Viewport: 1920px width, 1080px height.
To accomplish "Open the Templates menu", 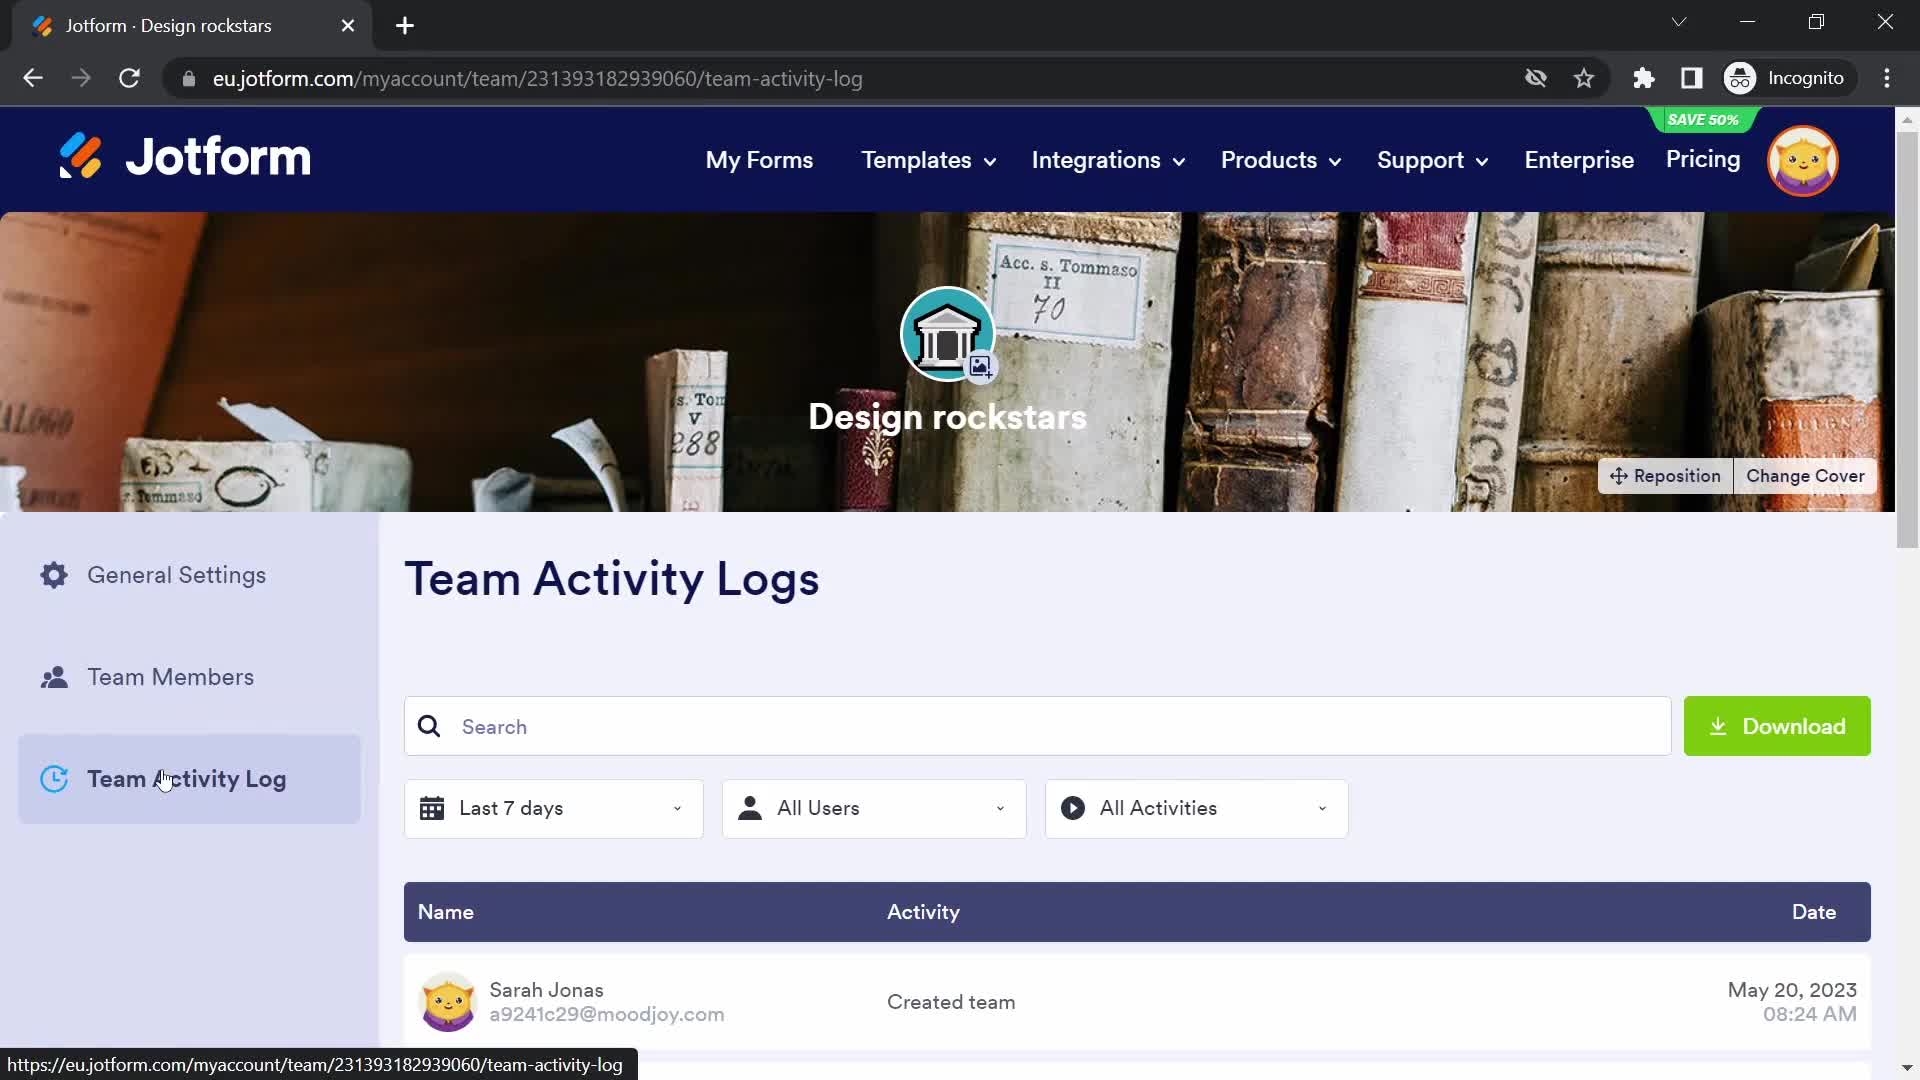I will [927, 160].
